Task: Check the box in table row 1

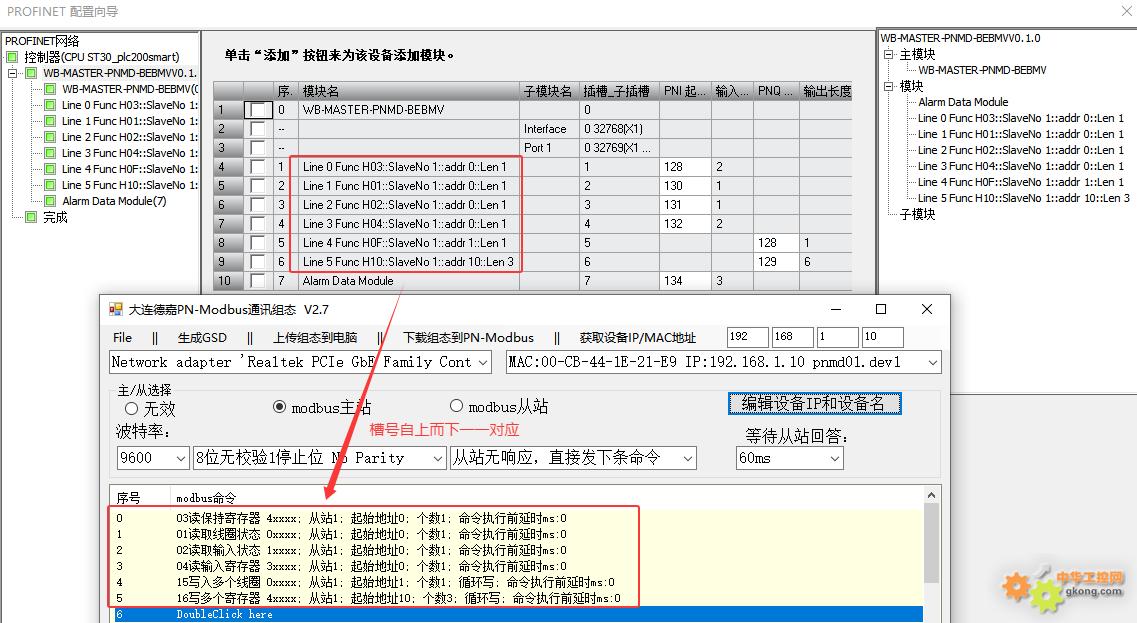Action: [x=258, y=109]
